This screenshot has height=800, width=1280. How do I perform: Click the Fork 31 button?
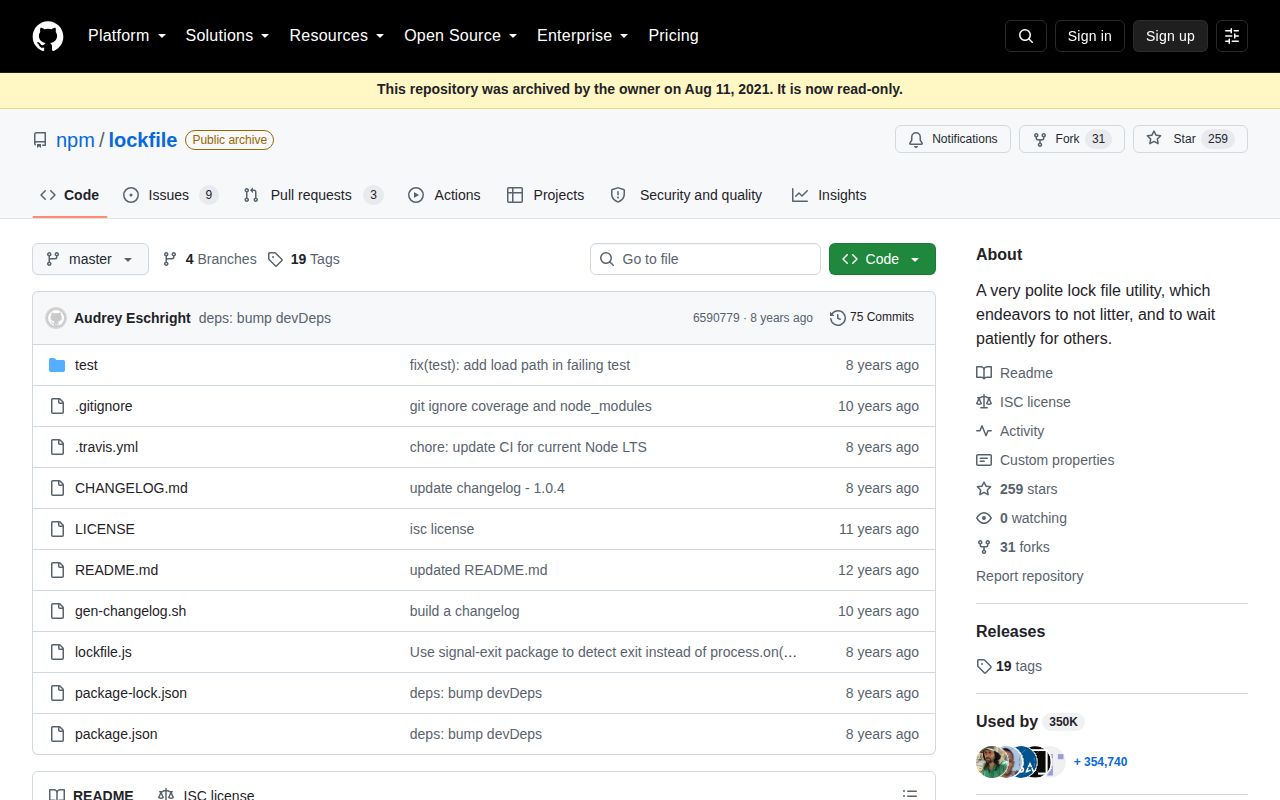point(1072,139)
